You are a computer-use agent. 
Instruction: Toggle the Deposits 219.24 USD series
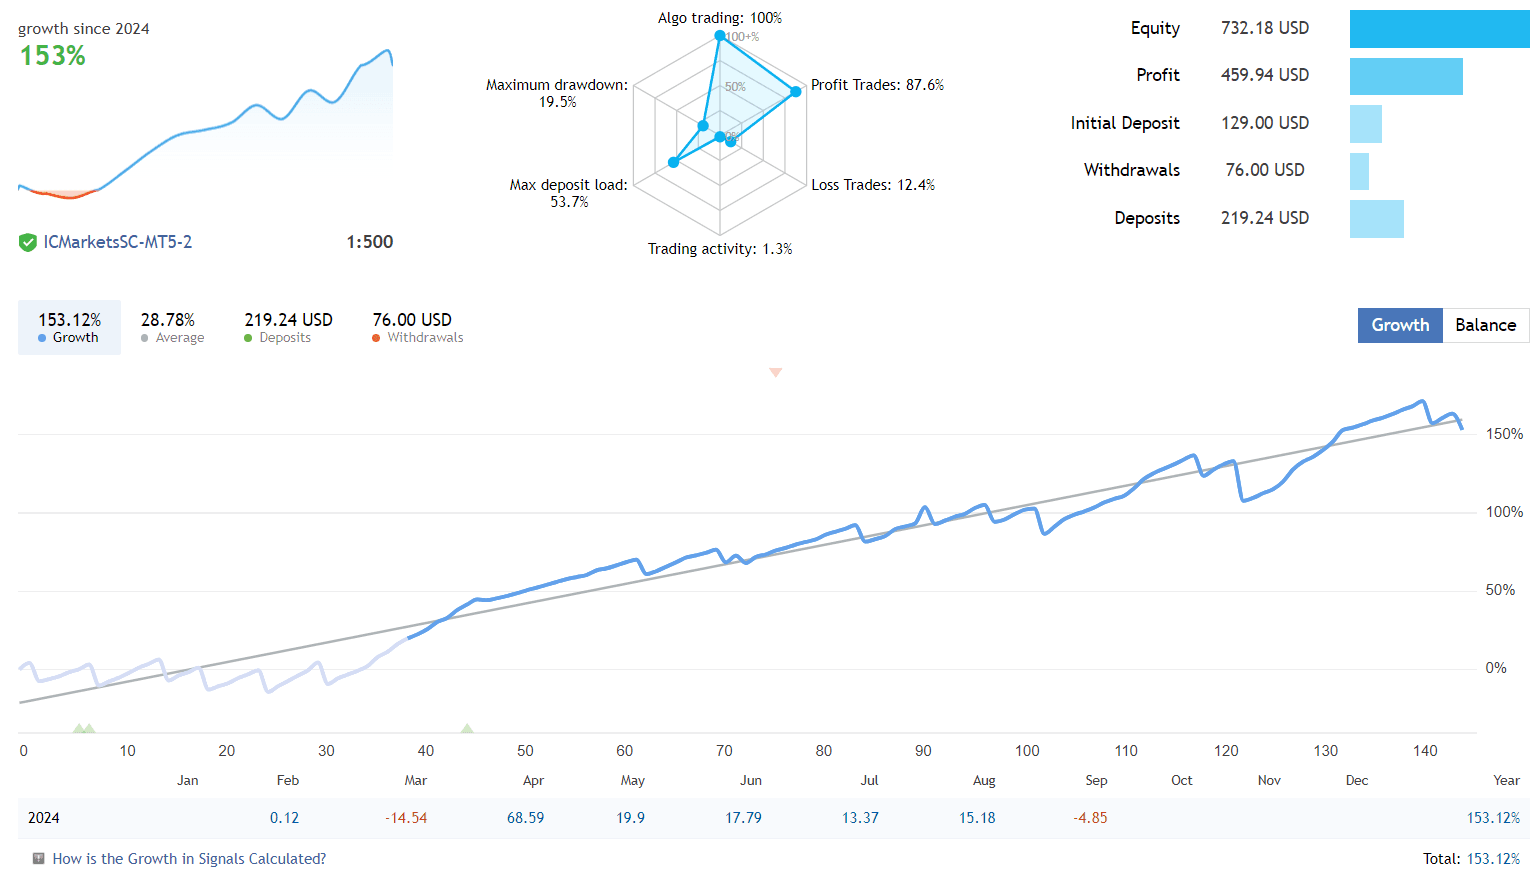tap(288, 327)
